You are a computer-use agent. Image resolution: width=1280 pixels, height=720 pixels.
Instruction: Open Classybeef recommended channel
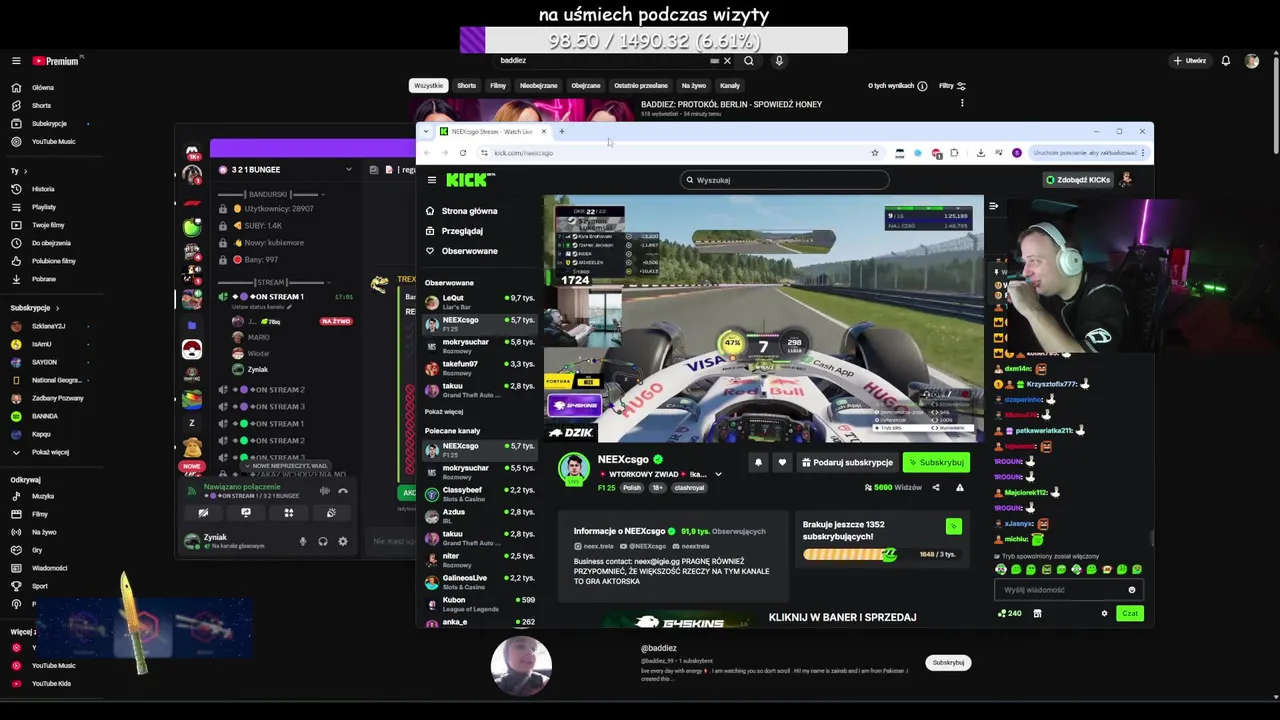pos(479,493)
